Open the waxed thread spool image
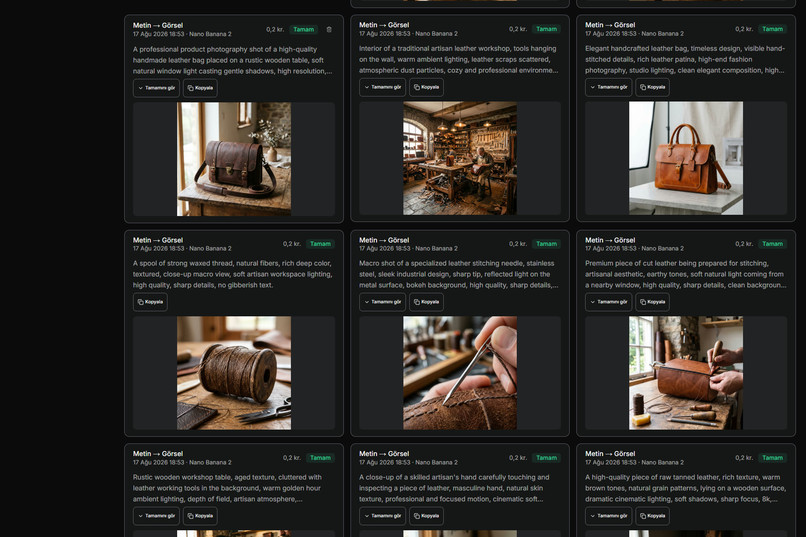Image resolution: width=806 pixels, height=537 pixels. tap(234, 373)
